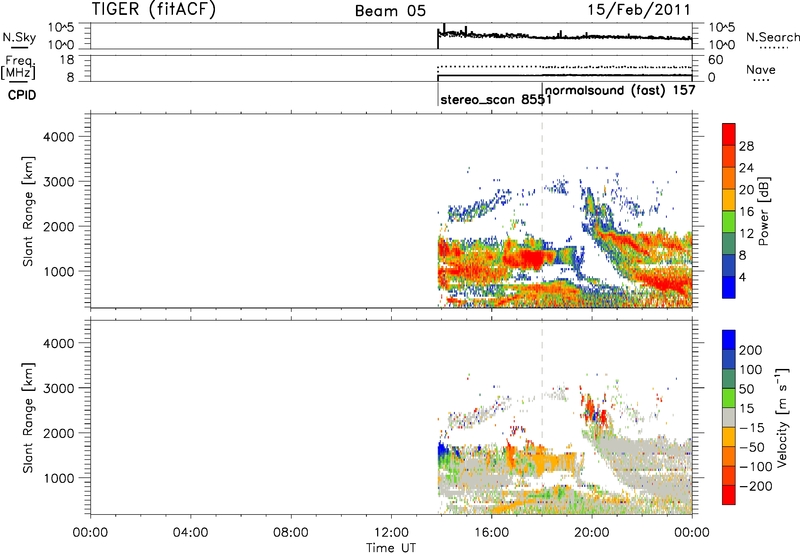800x554 pixels.
Task: Click the '20:00' time tick label
Action: click(x=591, y=533)
